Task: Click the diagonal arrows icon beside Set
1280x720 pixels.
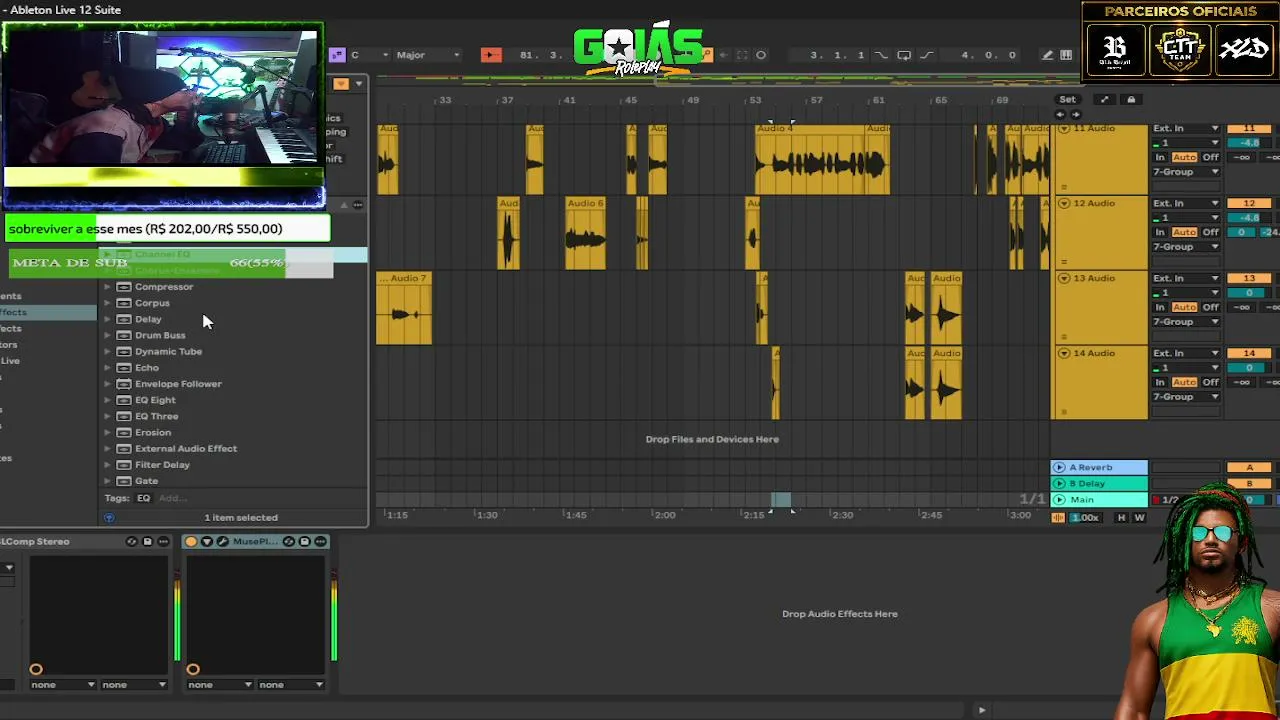Action: 1104,100
